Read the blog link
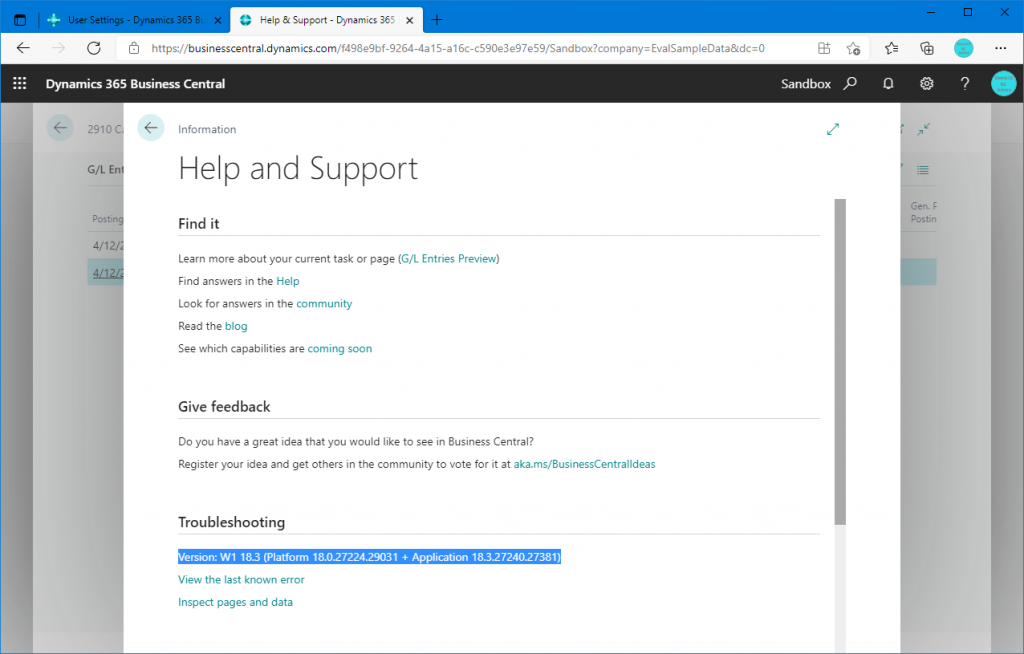This screenshot has height=654, width=1024. 236,326
